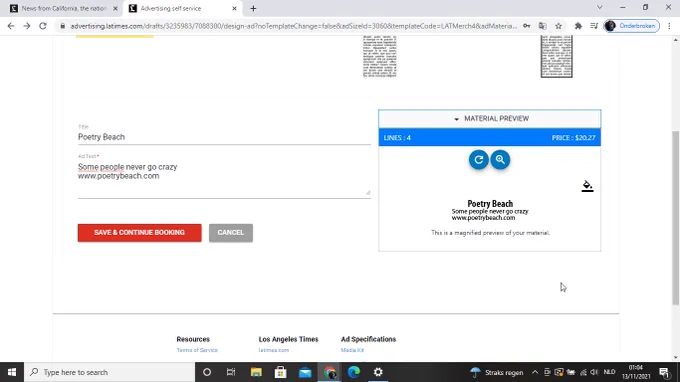Open Mail app from taskbar
Screen dimensions: 680x382
(x=305, y=372)
